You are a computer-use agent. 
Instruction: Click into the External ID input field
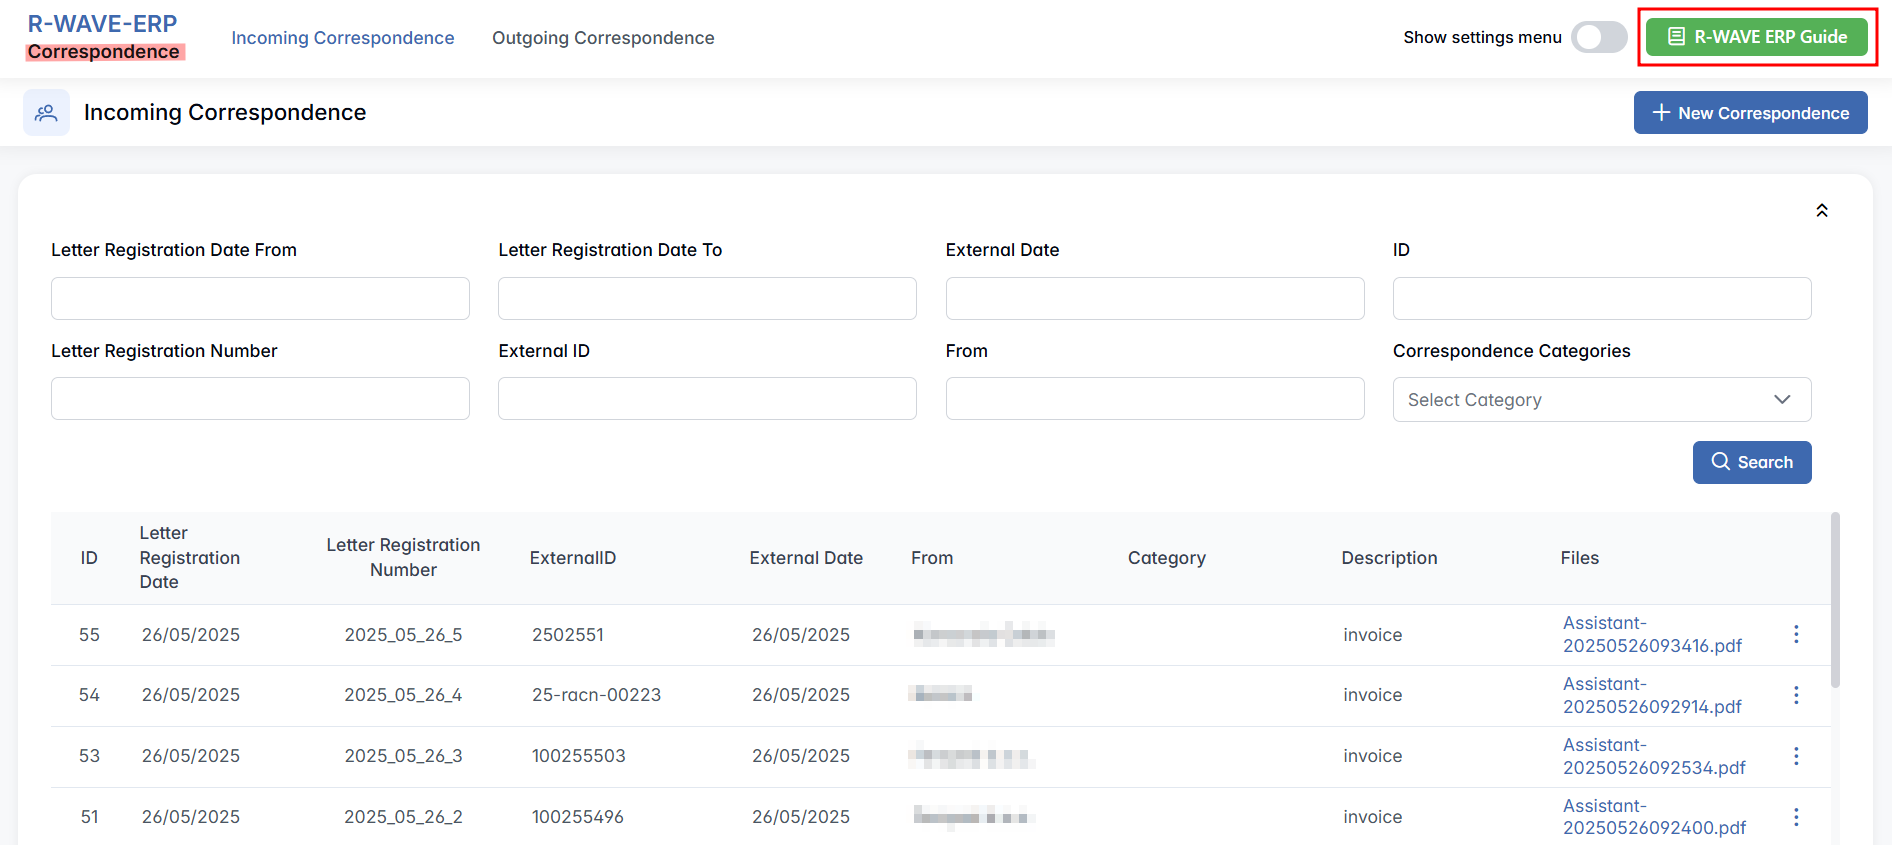tap(707, 399)
